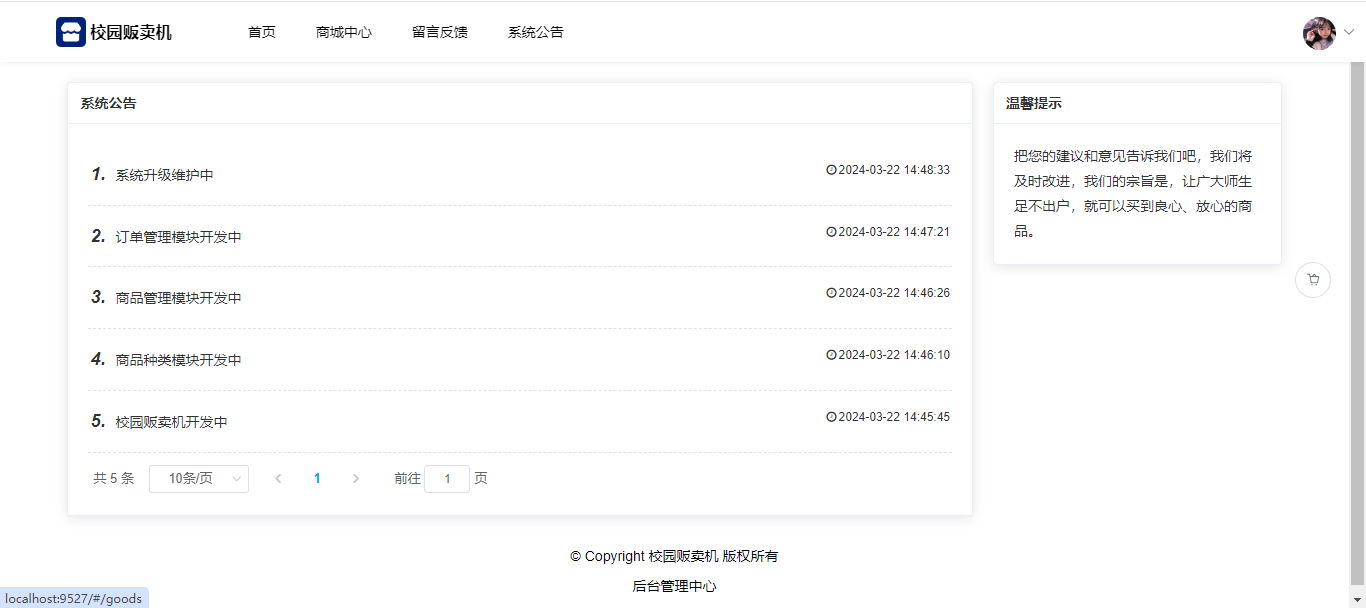Open 商城中心 menu item
Viewport: 1366px width, 608px height.
[x=344, y=32]
